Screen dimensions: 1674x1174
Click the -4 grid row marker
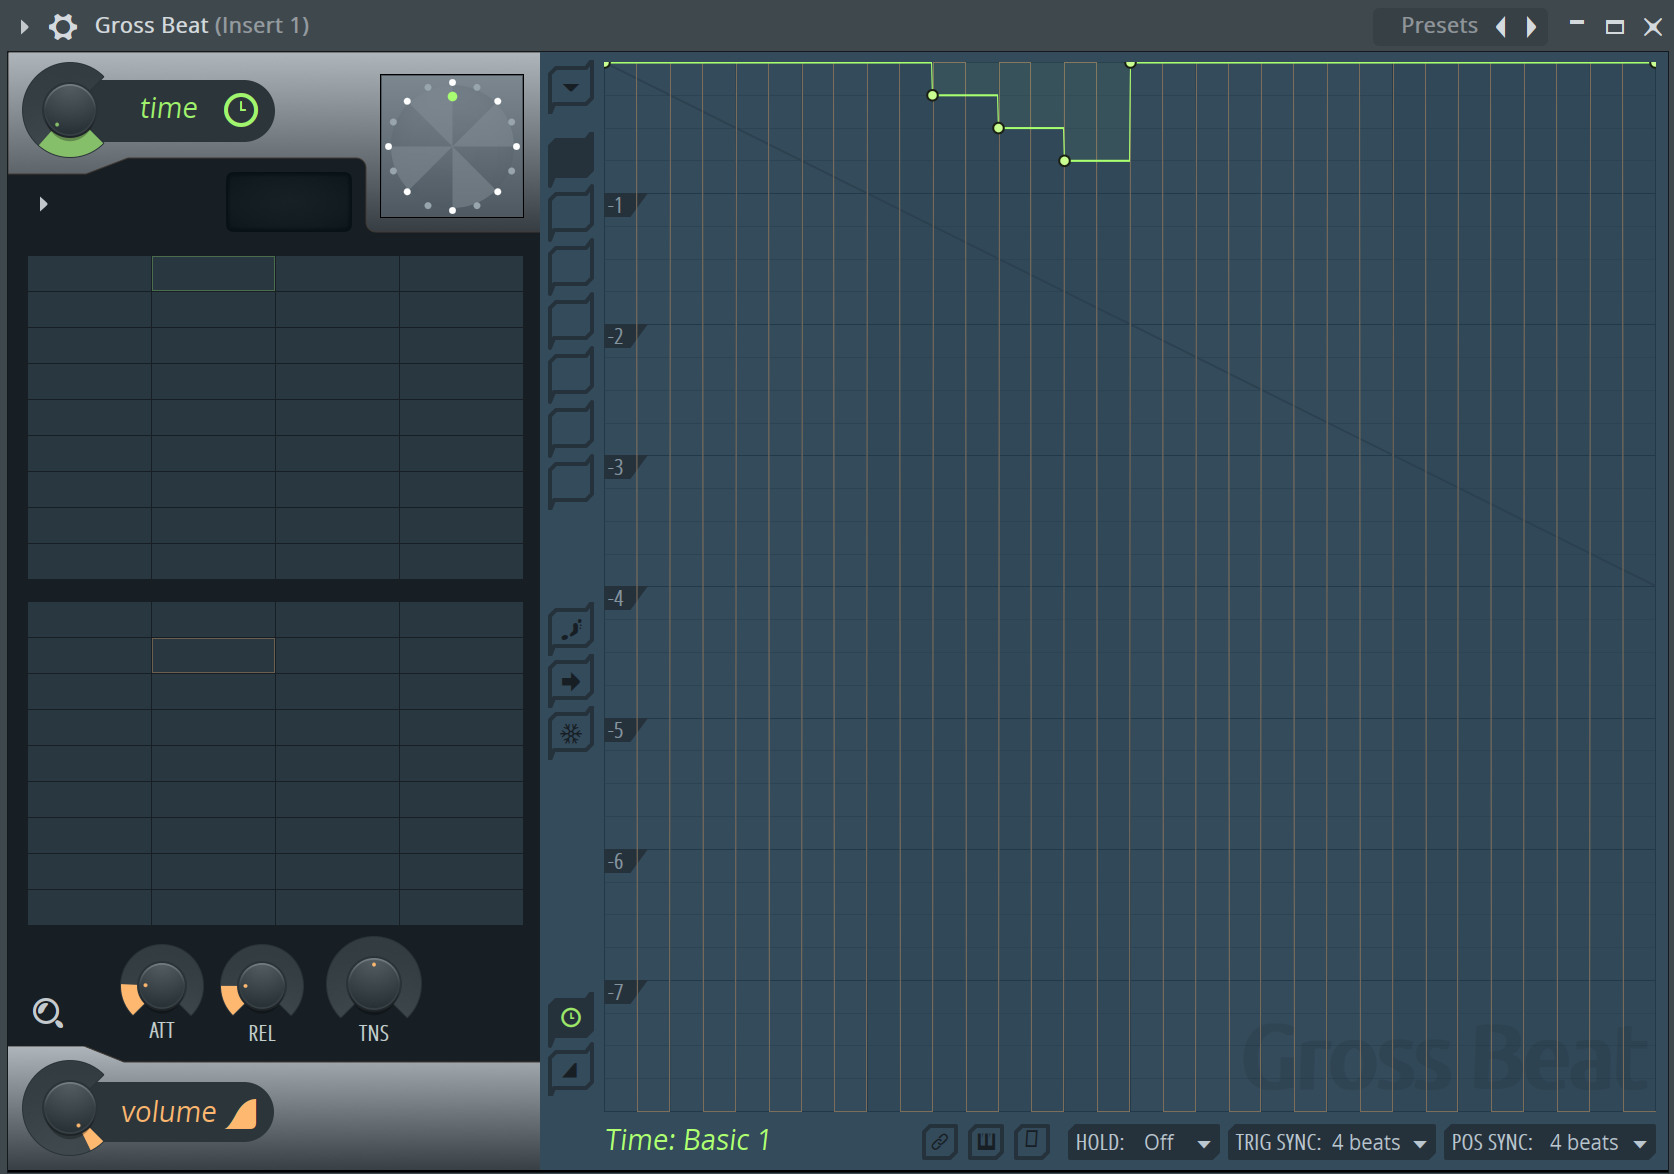624,598
